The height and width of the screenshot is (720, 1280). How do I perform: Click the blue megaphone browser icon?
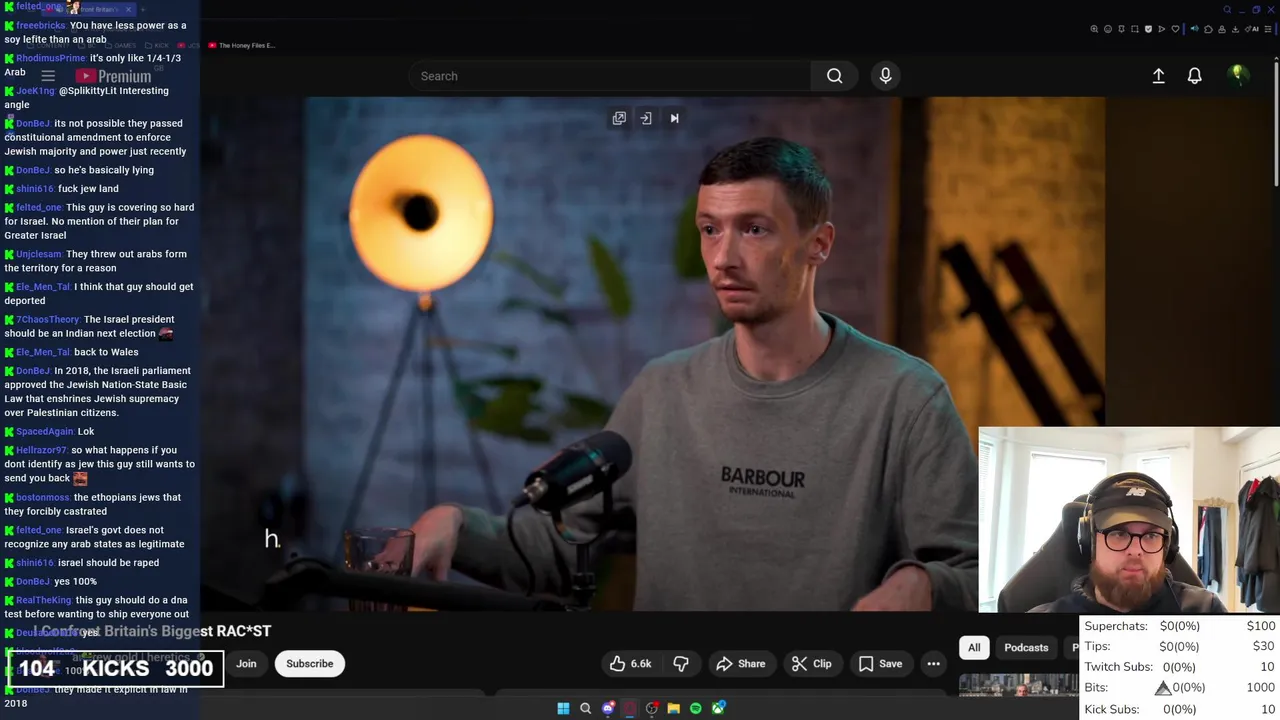(x=1195, y=29)
